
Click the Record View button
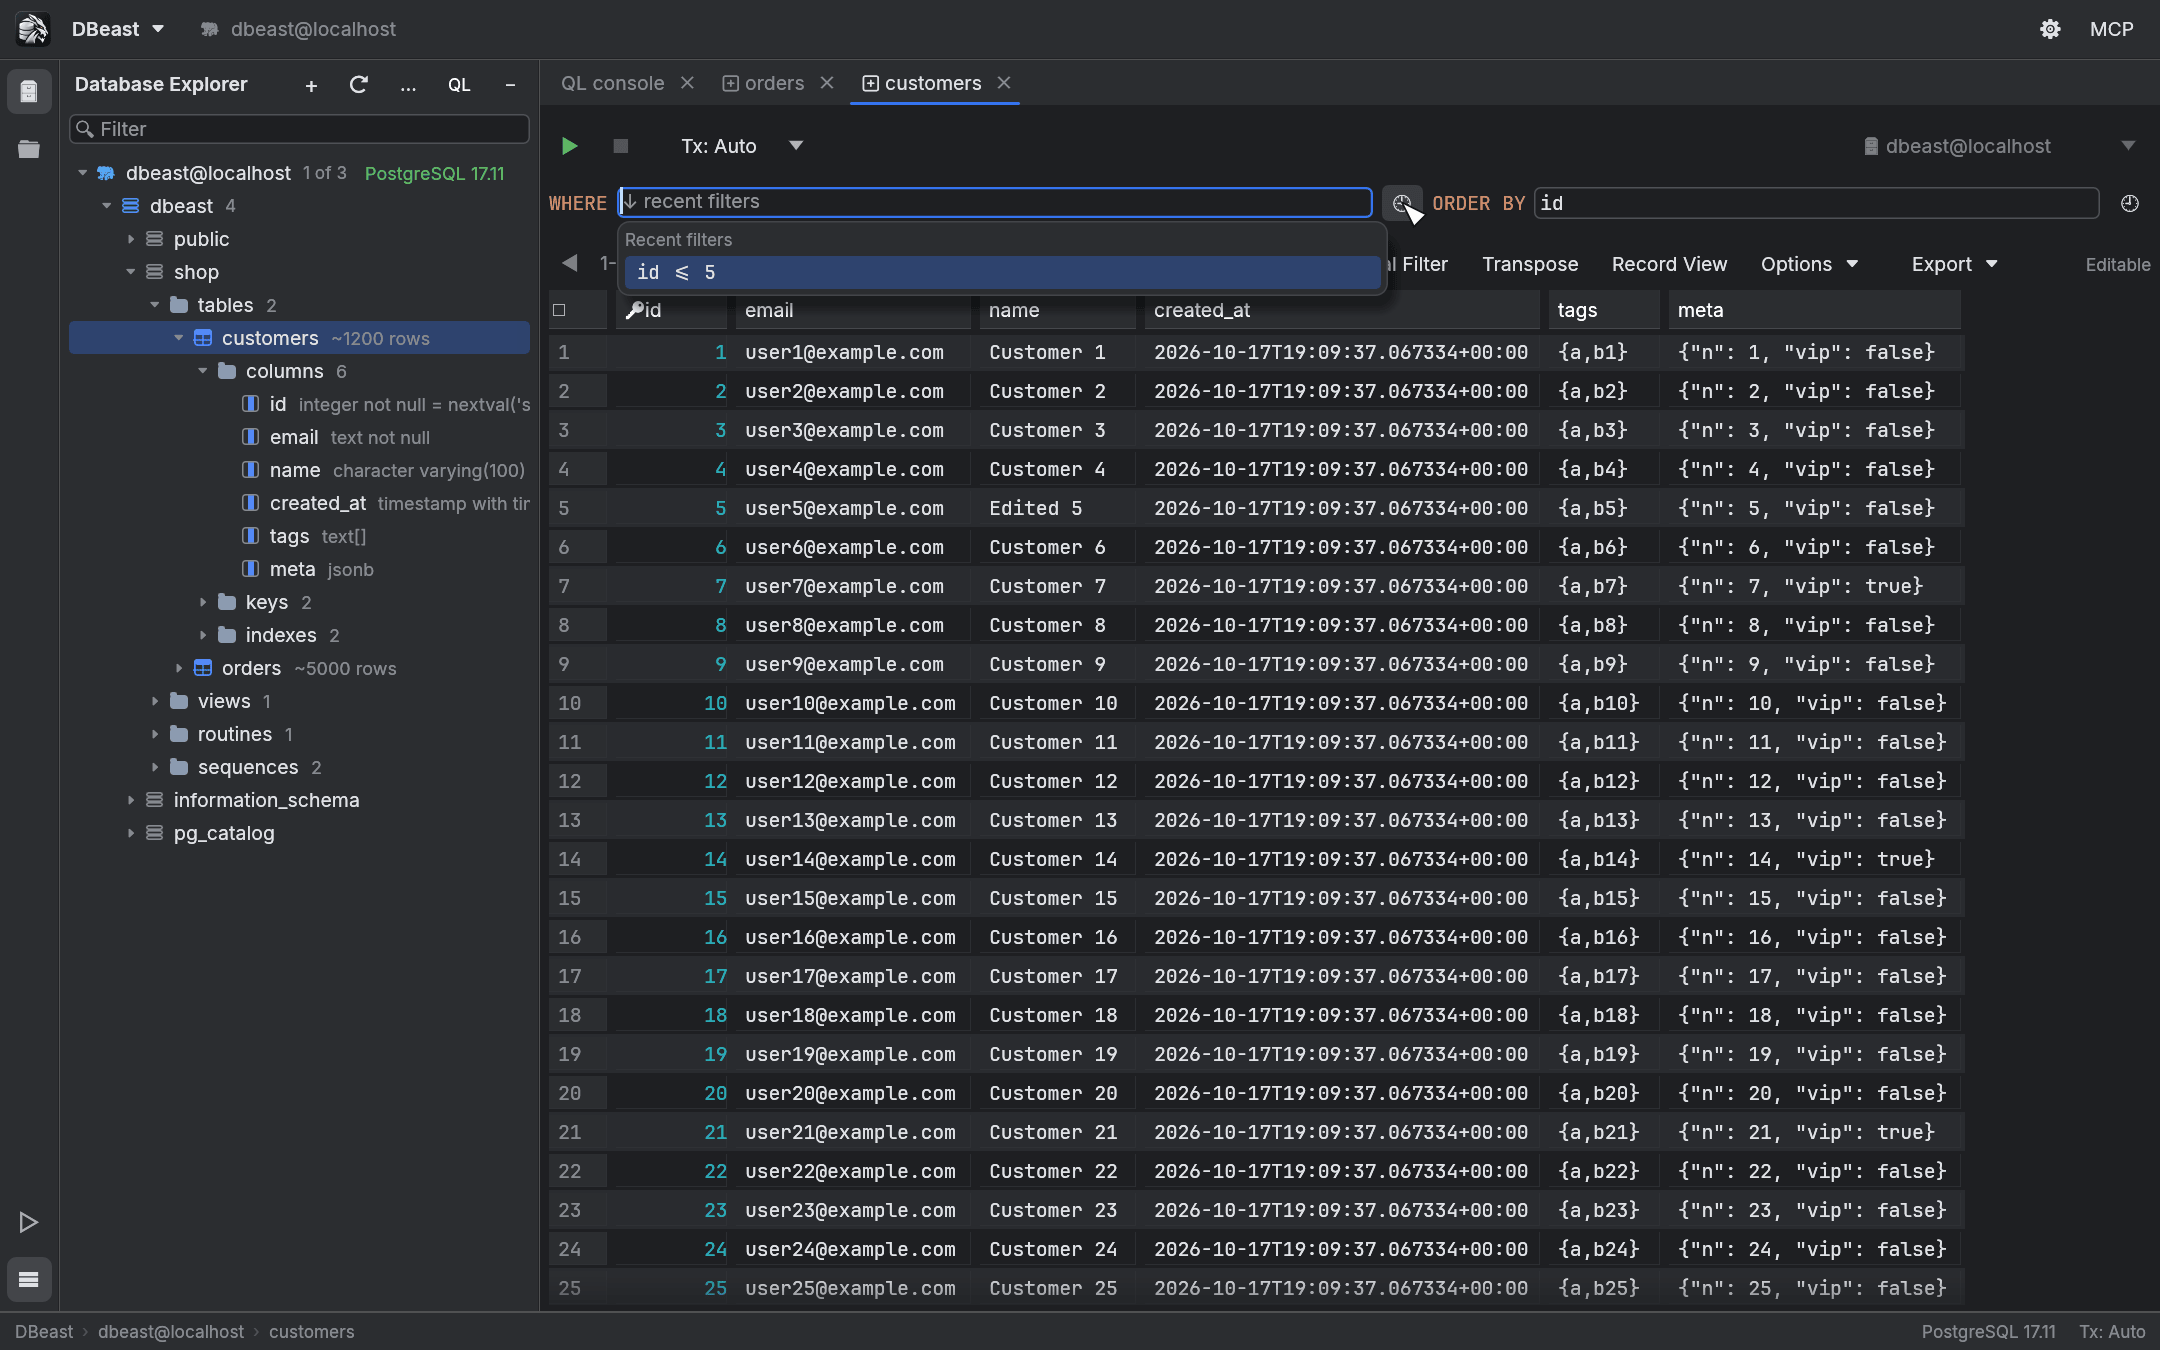[x=1669, y=264]
